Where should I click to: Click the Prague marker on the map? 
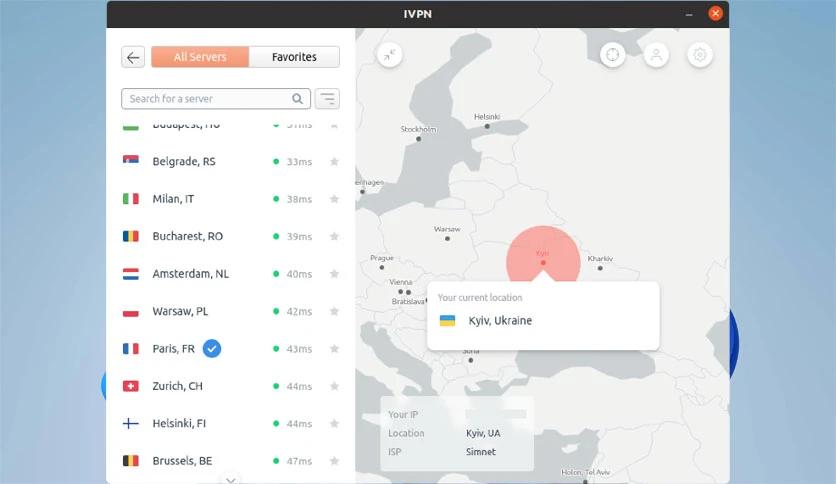[382, 268]
